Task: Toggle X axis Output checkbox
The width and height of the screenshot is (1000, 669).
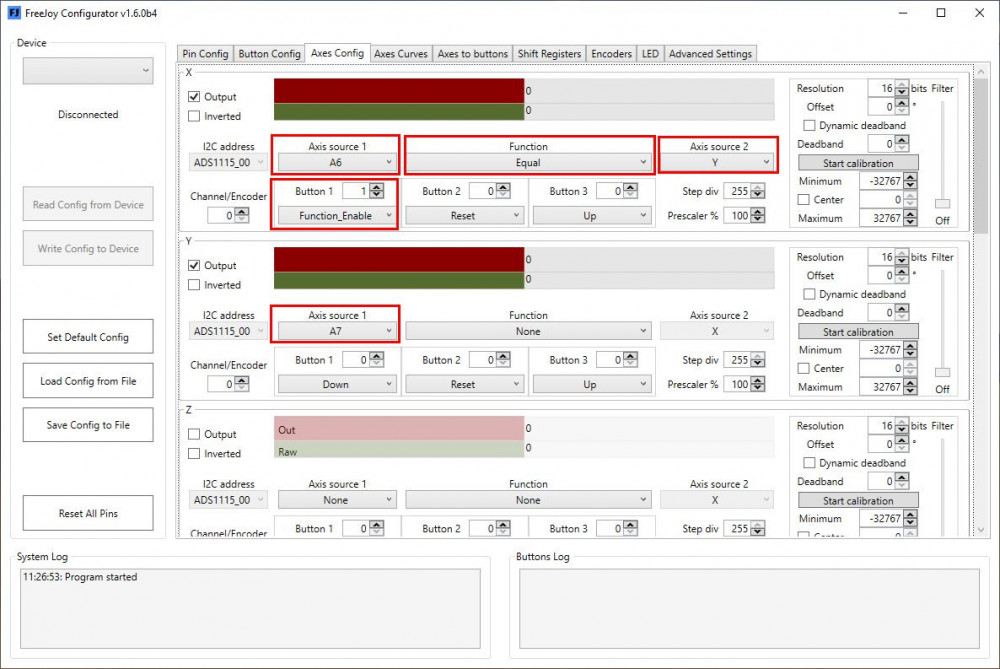Action: (x=194, y=96)
